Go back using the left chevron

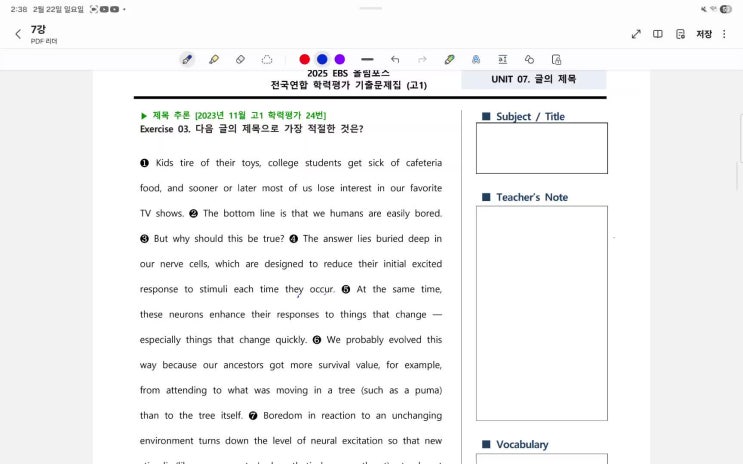point(18,34)
